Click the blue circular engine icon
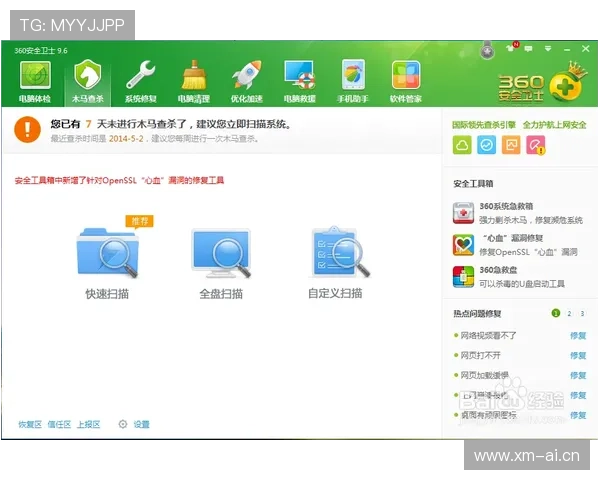 coord(486,145)
